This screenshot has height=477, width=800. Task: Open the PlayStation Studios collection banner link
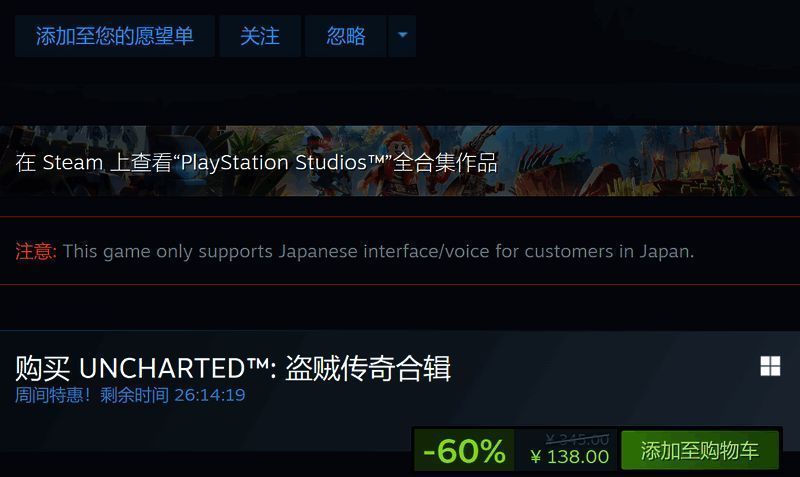400,161
